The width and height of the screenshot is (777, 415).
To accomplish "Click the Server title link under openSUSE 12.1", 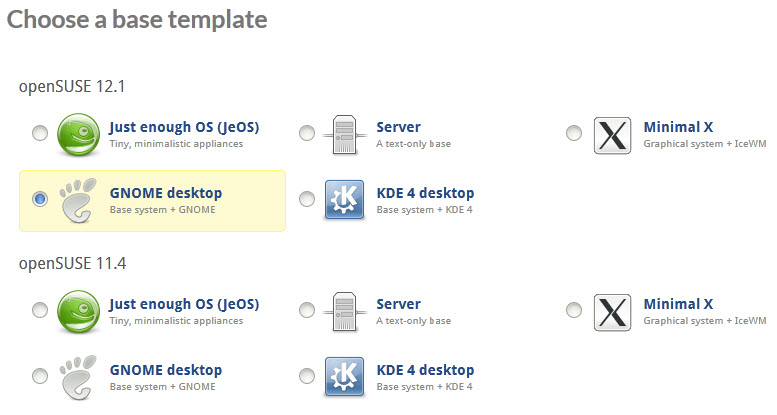I will (398, 127).
